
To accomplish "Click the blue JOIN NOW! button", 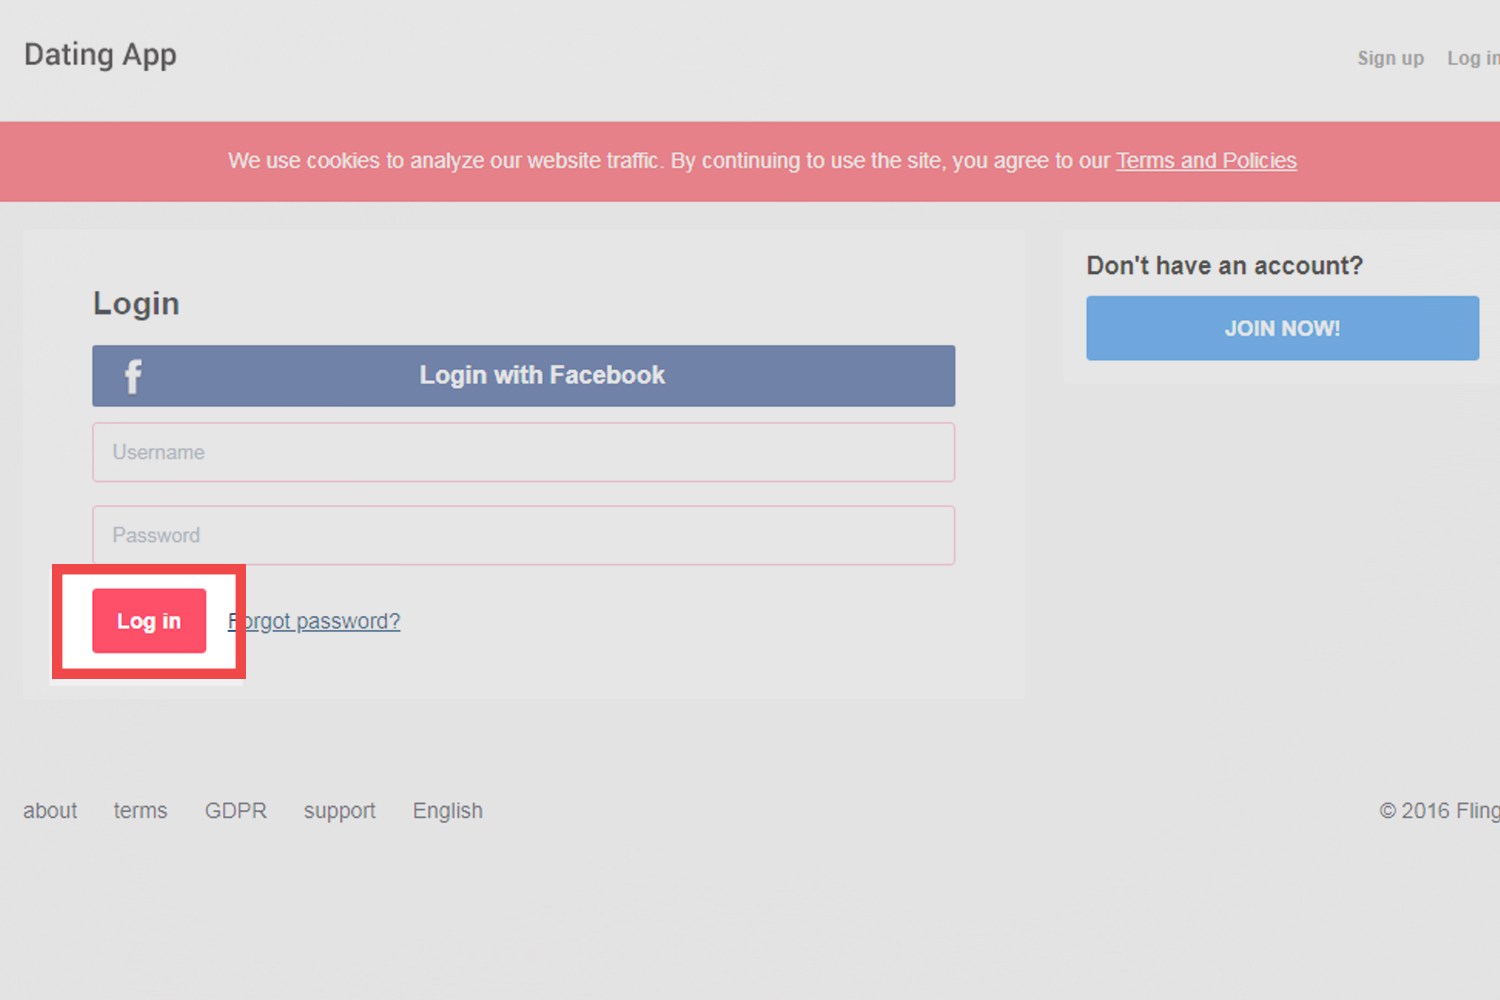I will pyautogui.click(x=1282, y=328).
